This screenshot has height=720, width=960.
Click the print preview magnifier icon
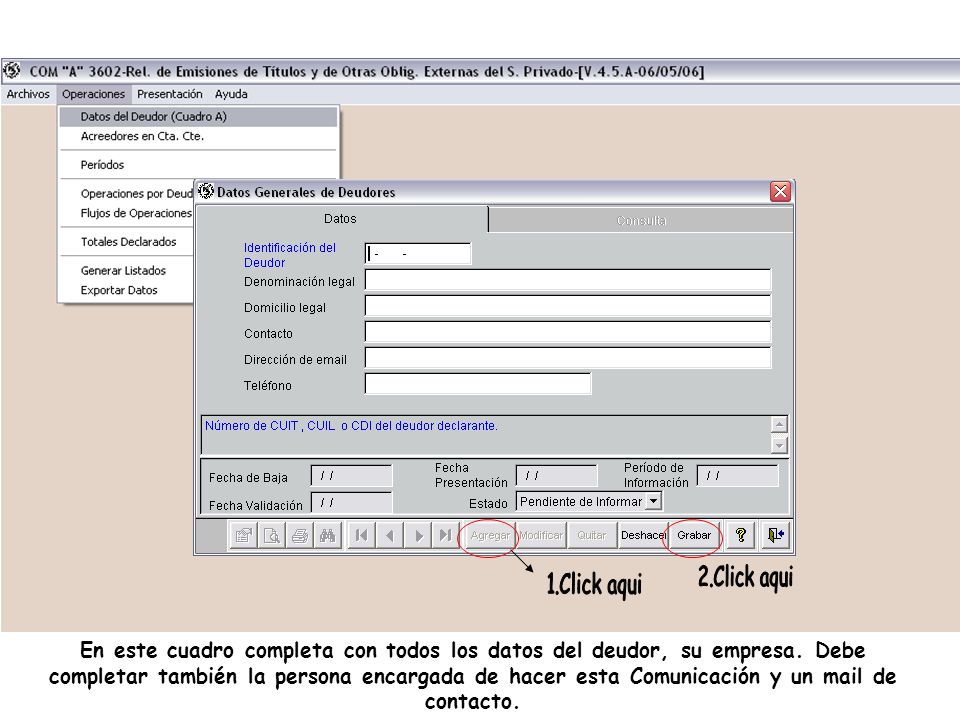pos(271,536)
